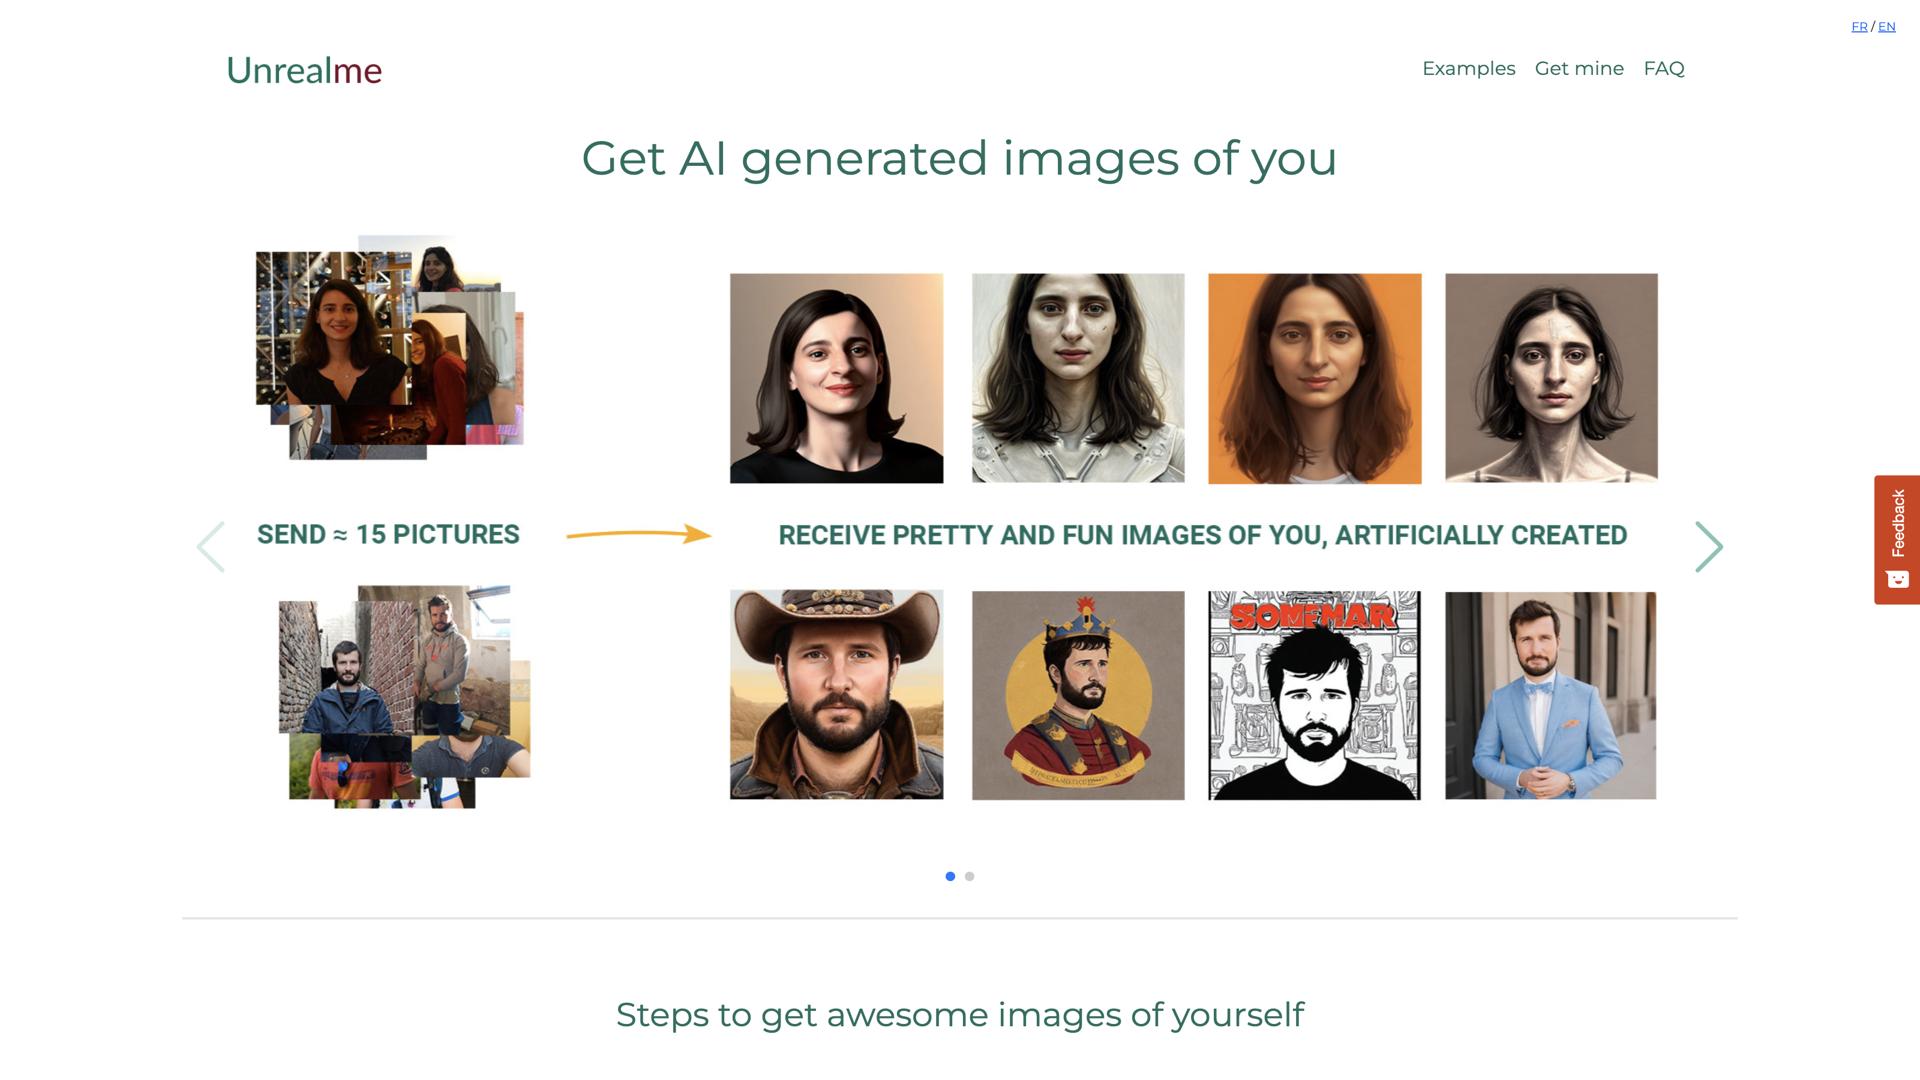Click the orange arrow graphic
This screenshot has width=1920, height=1080.
coord(638,535)
